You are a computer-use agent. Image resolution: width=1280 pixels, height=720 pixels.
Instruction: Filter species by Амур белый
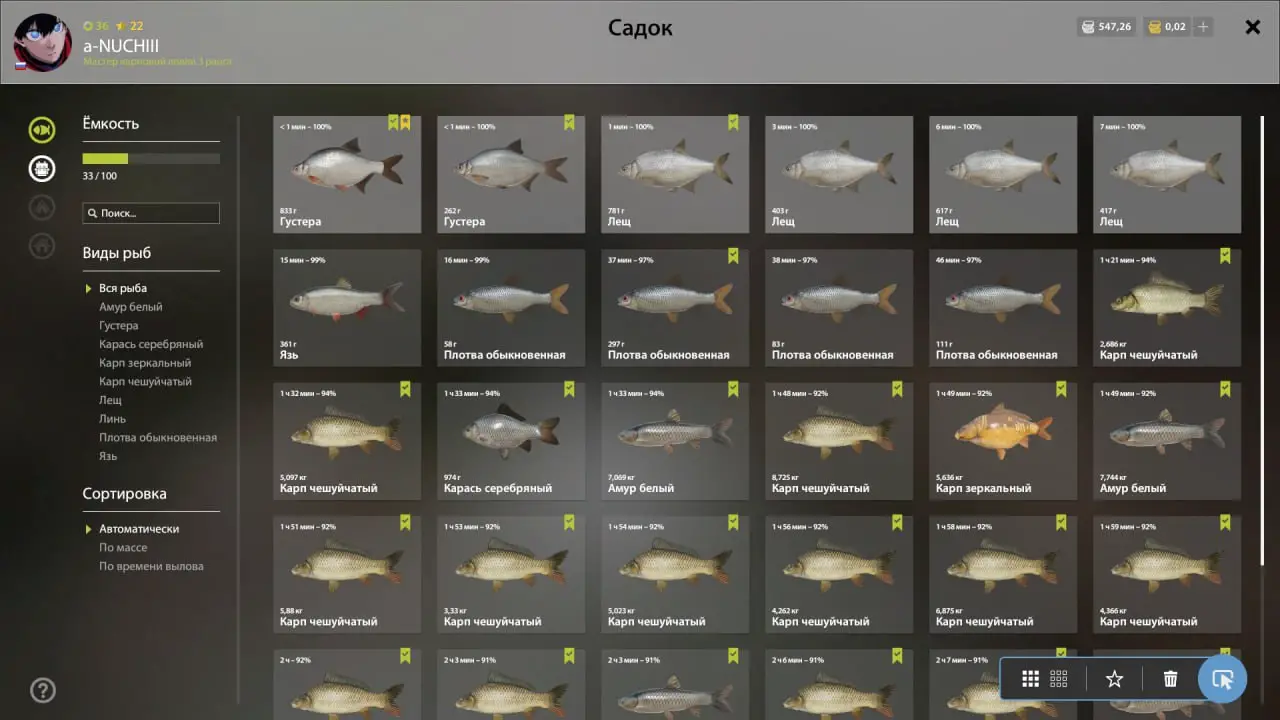131,307
